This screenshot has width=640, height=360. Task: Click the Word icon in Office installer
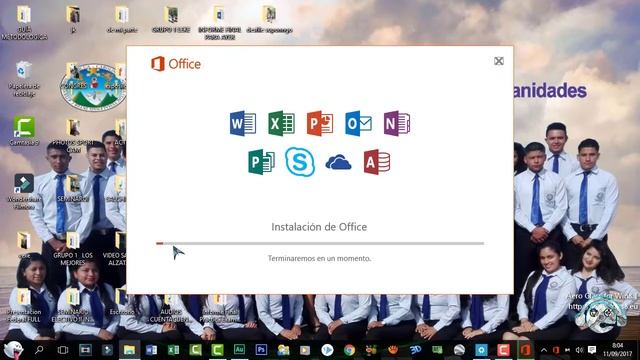(243, 123)
